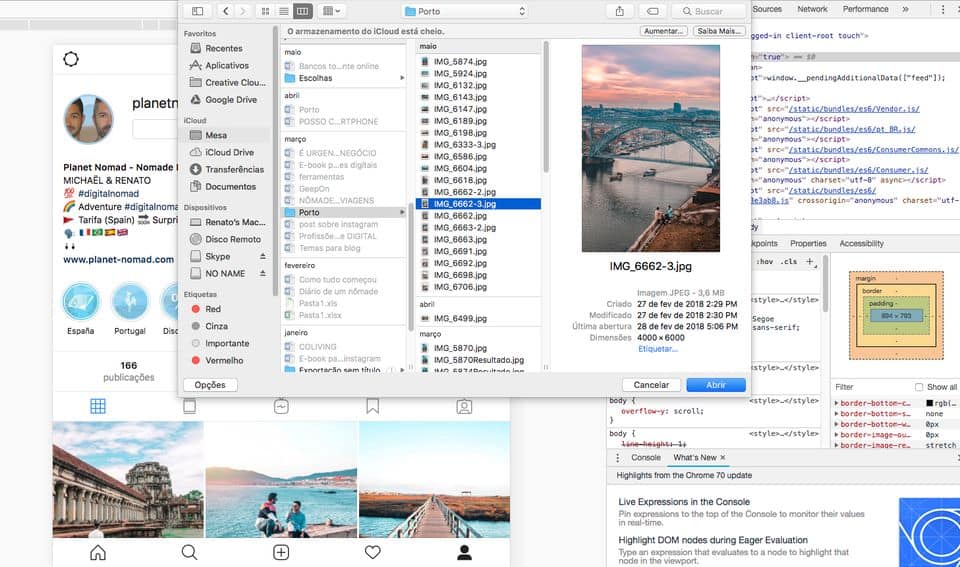
Task: Open the España story highlight
Action: coord(81,302)
